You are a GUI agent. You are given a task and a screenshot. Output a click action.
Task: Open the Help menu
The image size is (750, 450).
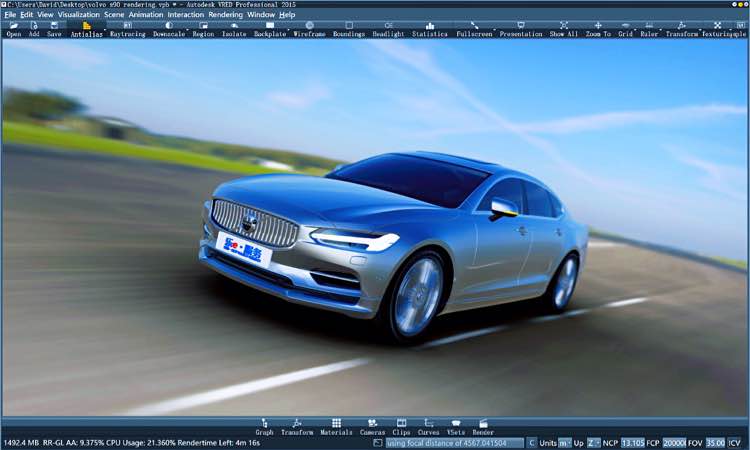click(x=287, y=15)
